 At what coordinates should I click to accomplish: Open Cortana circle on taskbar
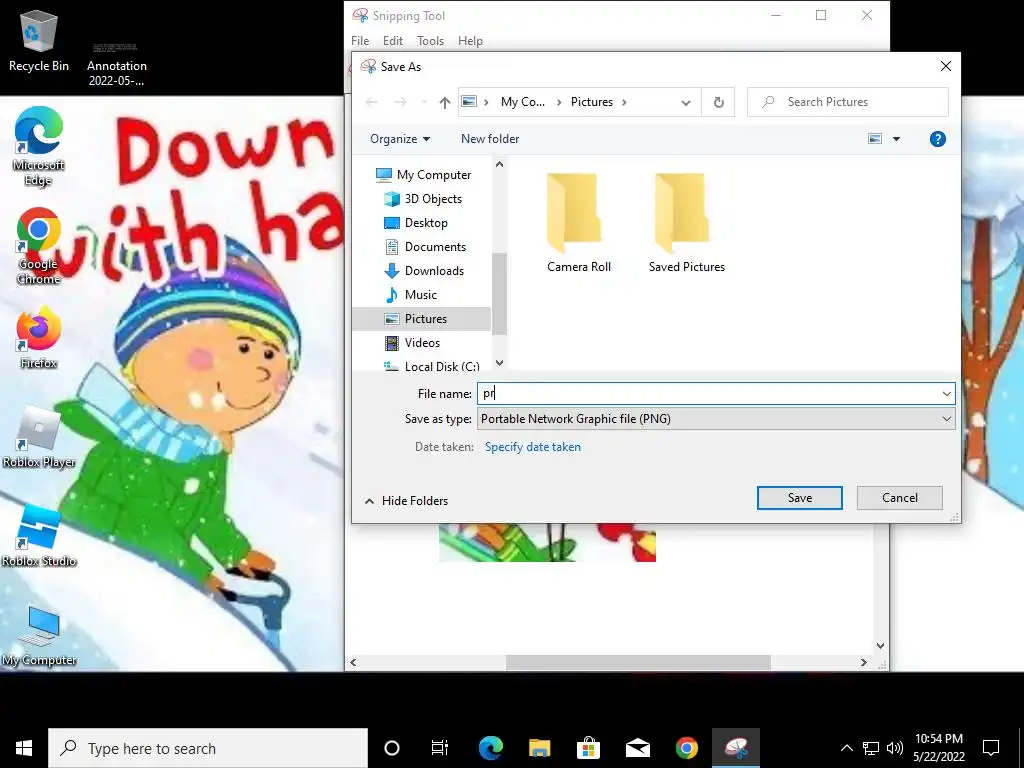click(392, 748)
